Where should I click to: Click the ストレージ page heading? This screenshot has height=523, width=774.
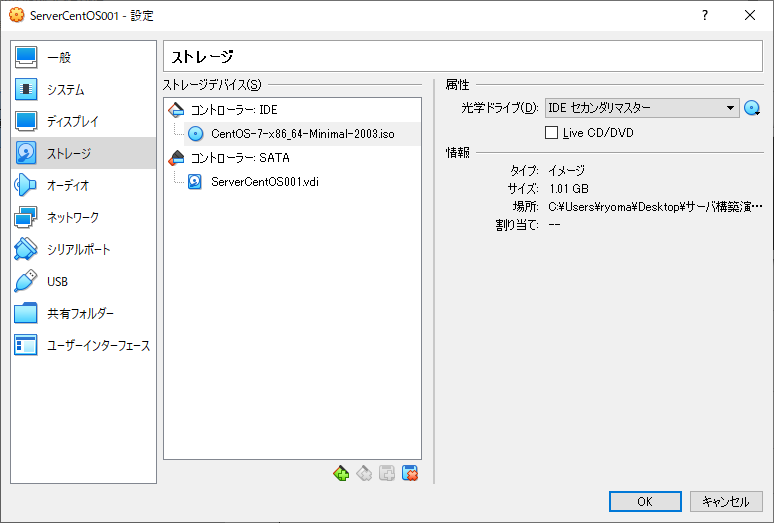click(202, 57)
